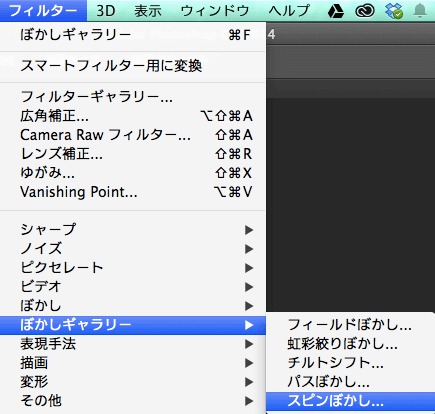This screenshot has height=414, width=435.
Task: Open the notification bell icon
Action: point(420,11)
